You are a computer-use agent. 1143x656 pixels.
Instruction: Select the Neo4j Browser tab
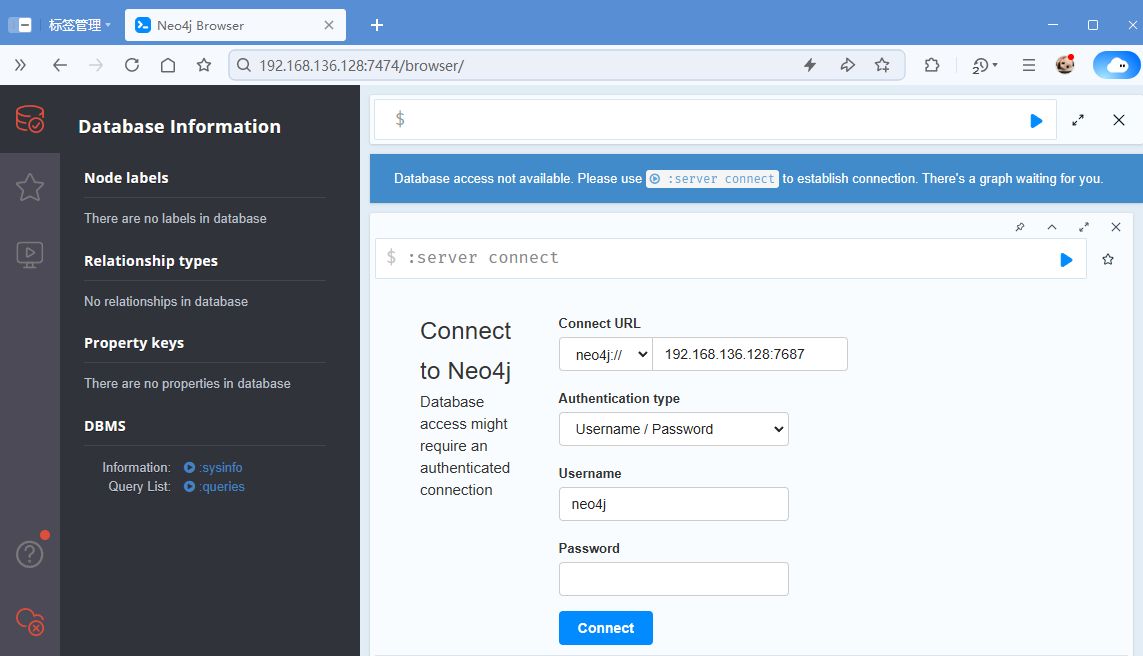235,26
